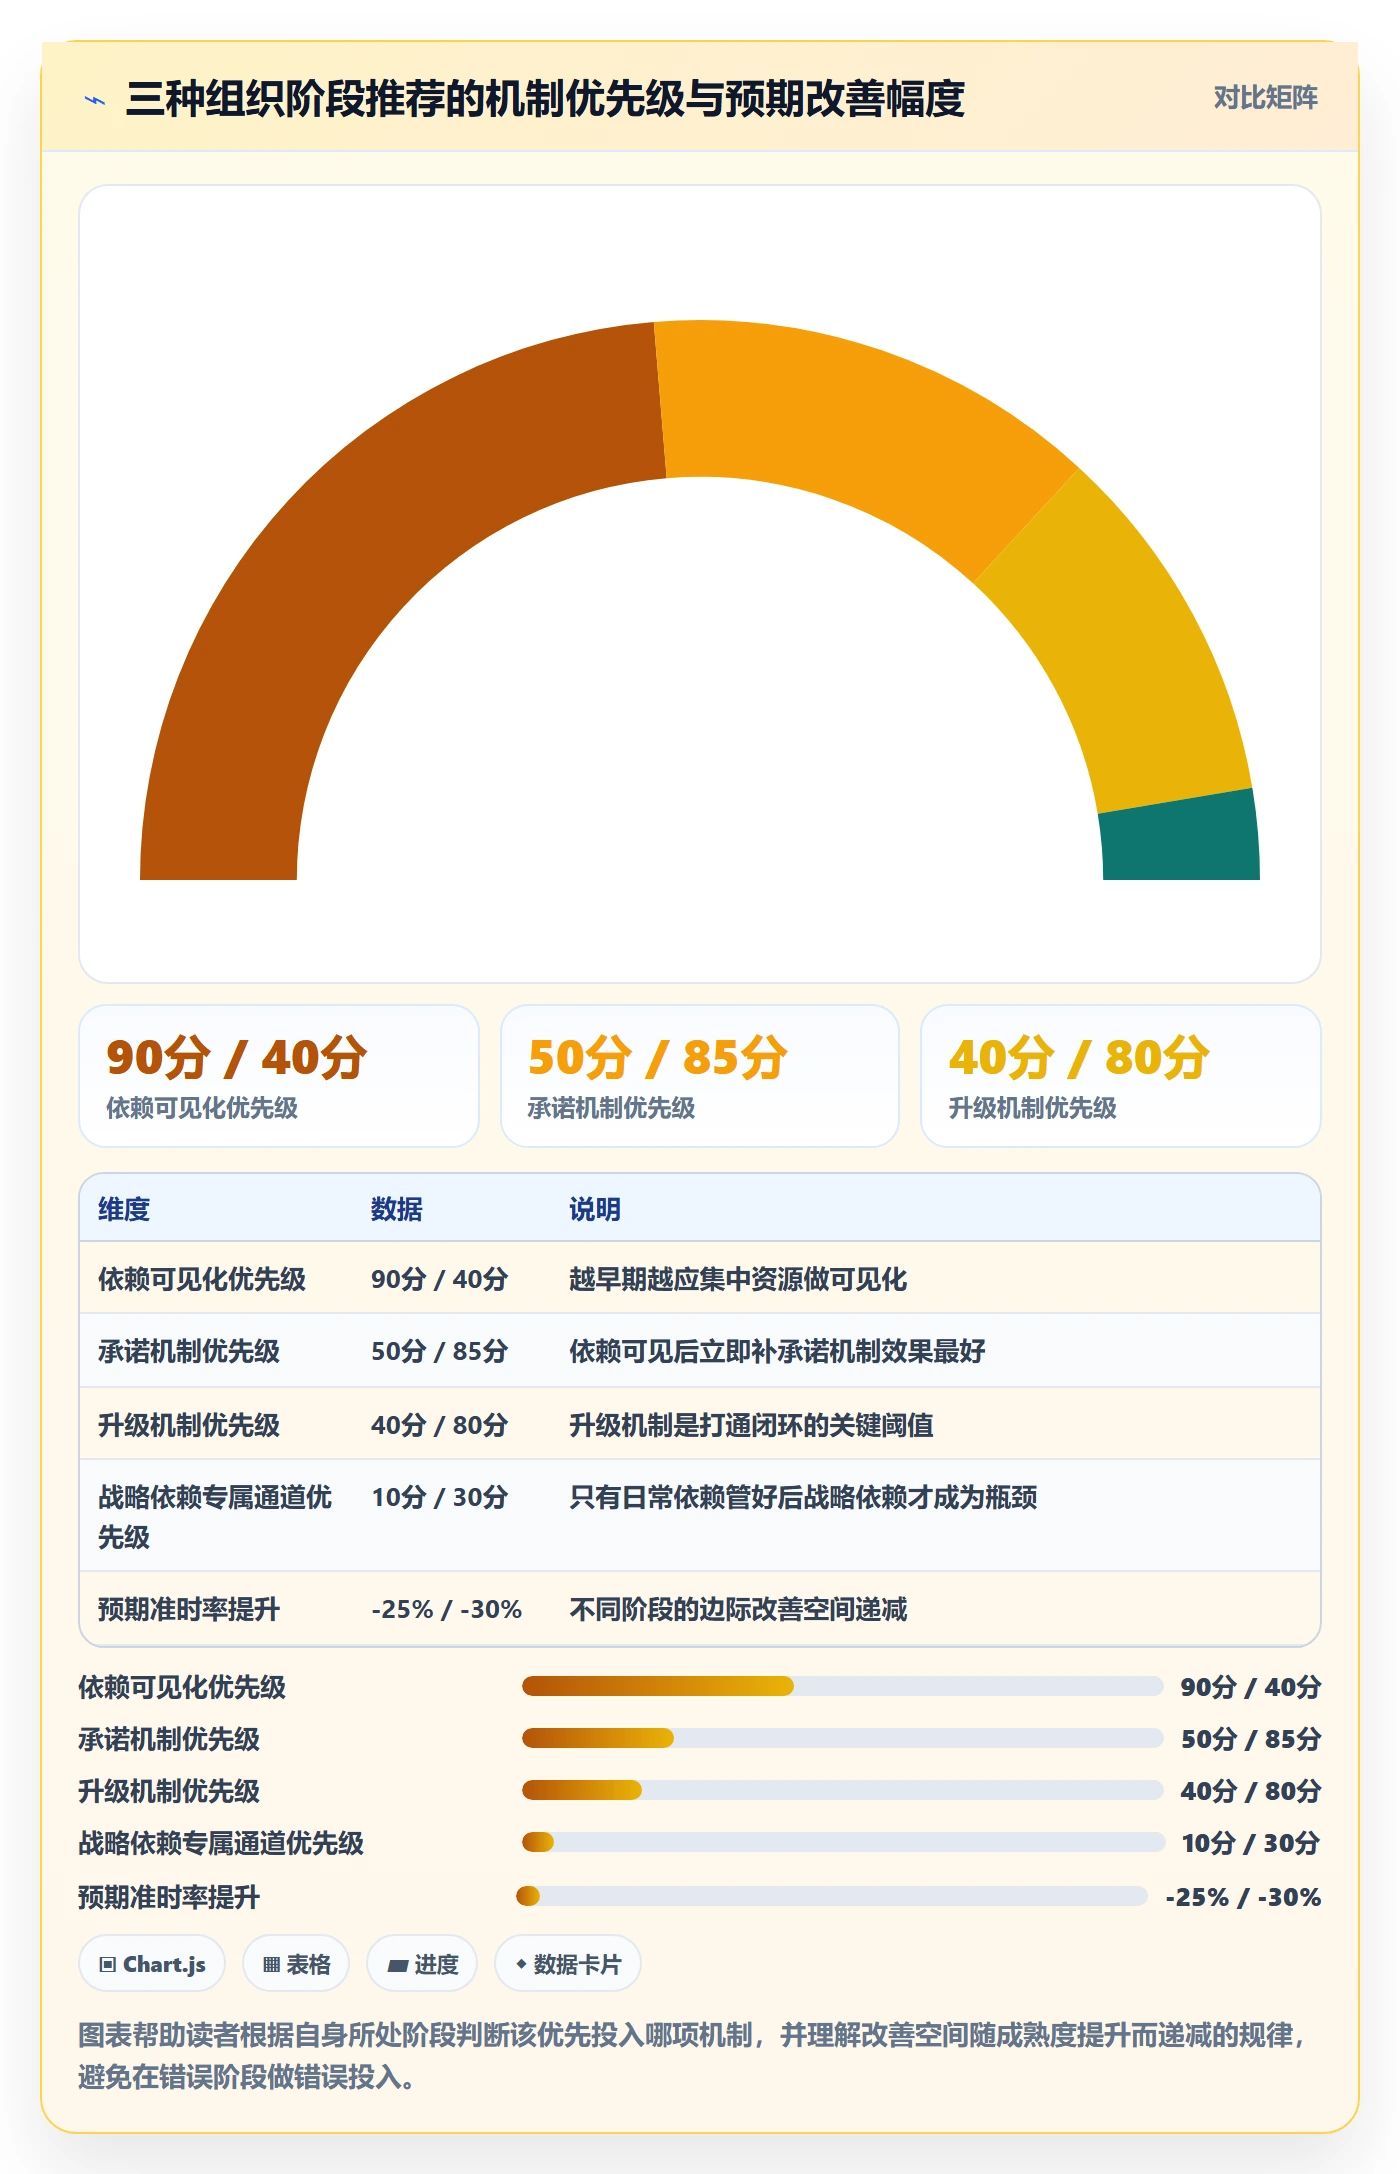Click table cell 升级机制优先级

189,1425
